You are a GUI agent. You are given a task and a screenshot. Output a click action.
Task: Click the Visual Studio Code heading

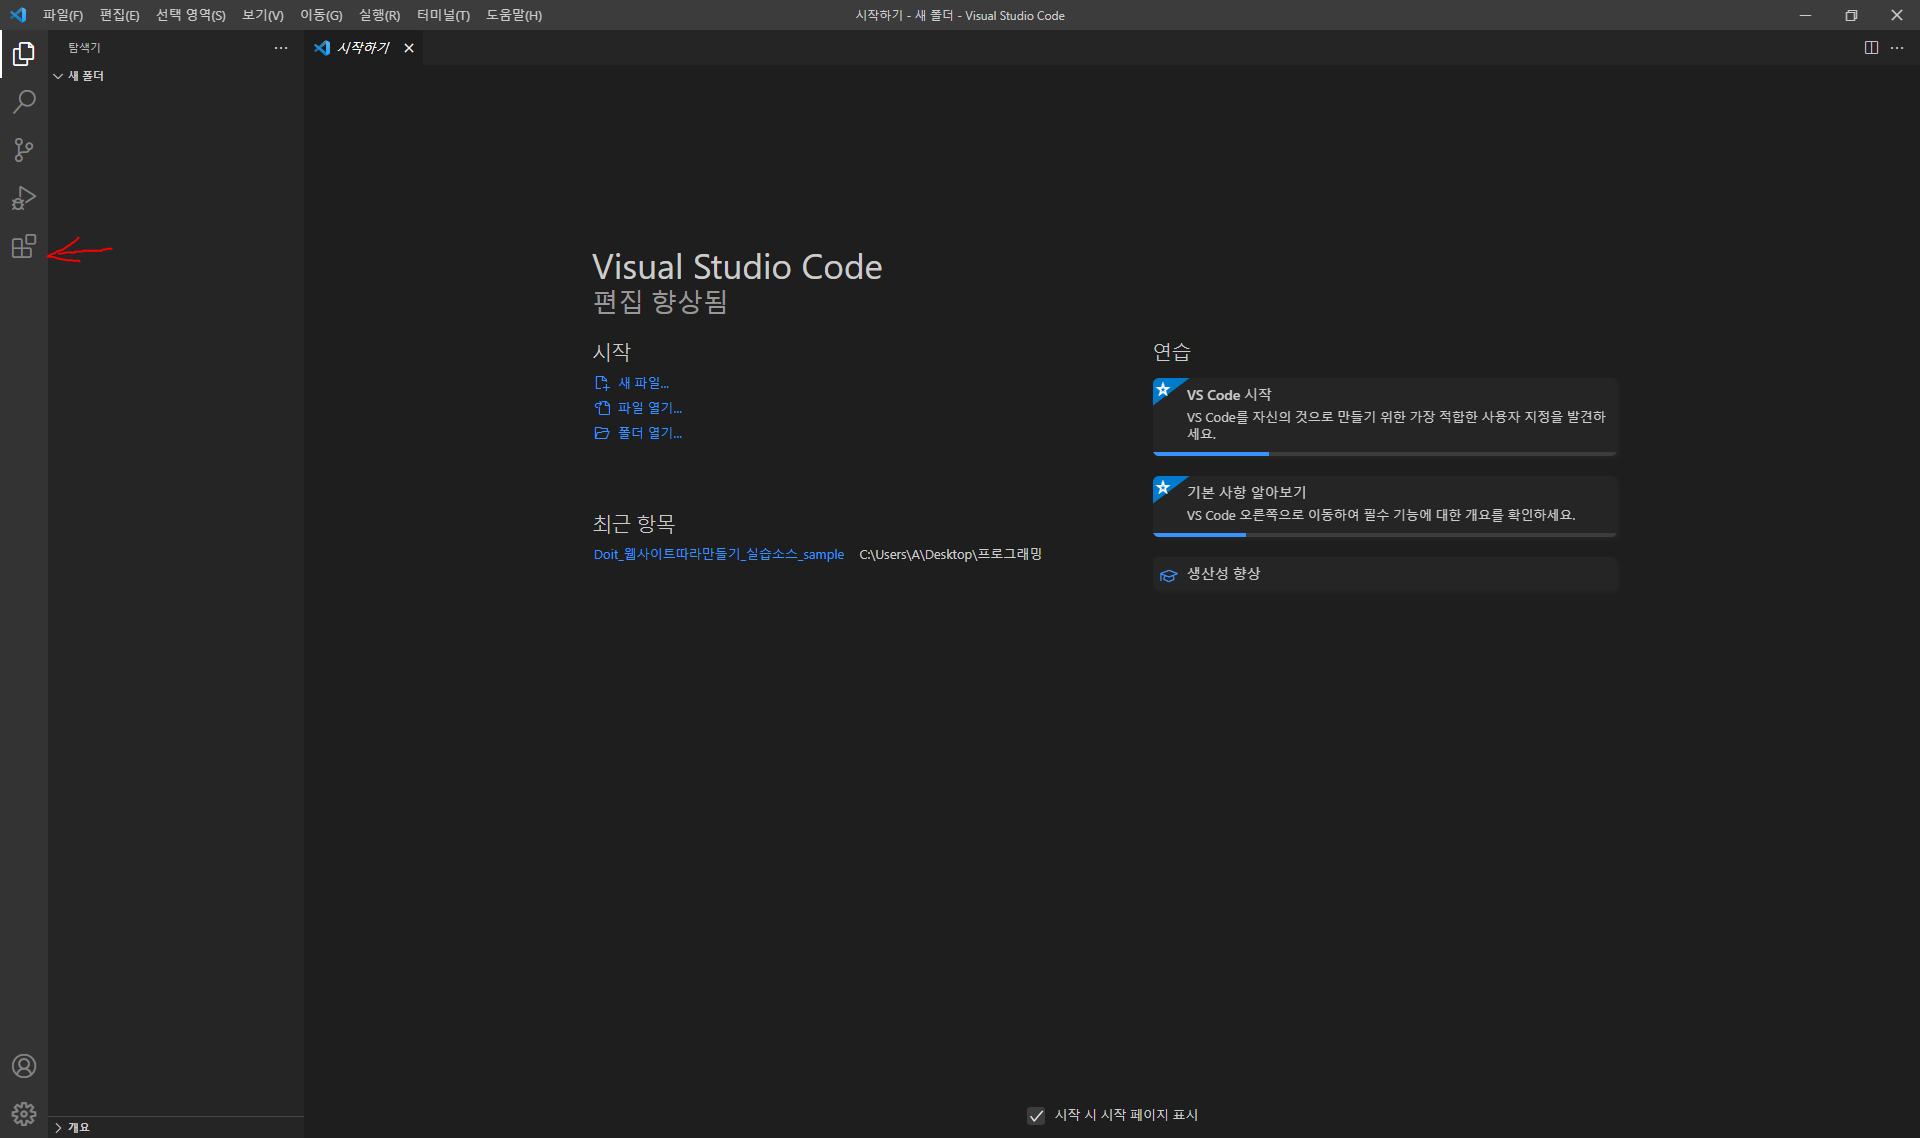(x=737, y=267)
